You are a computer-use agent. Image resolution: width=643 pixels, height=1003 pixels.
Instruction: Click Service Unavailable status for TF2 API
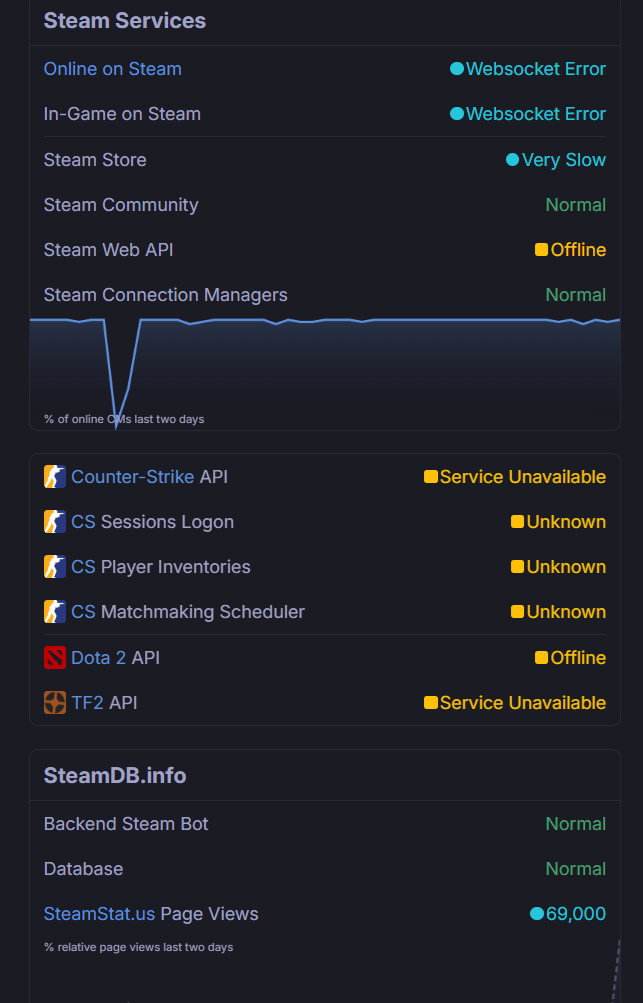tap(522, 703)
